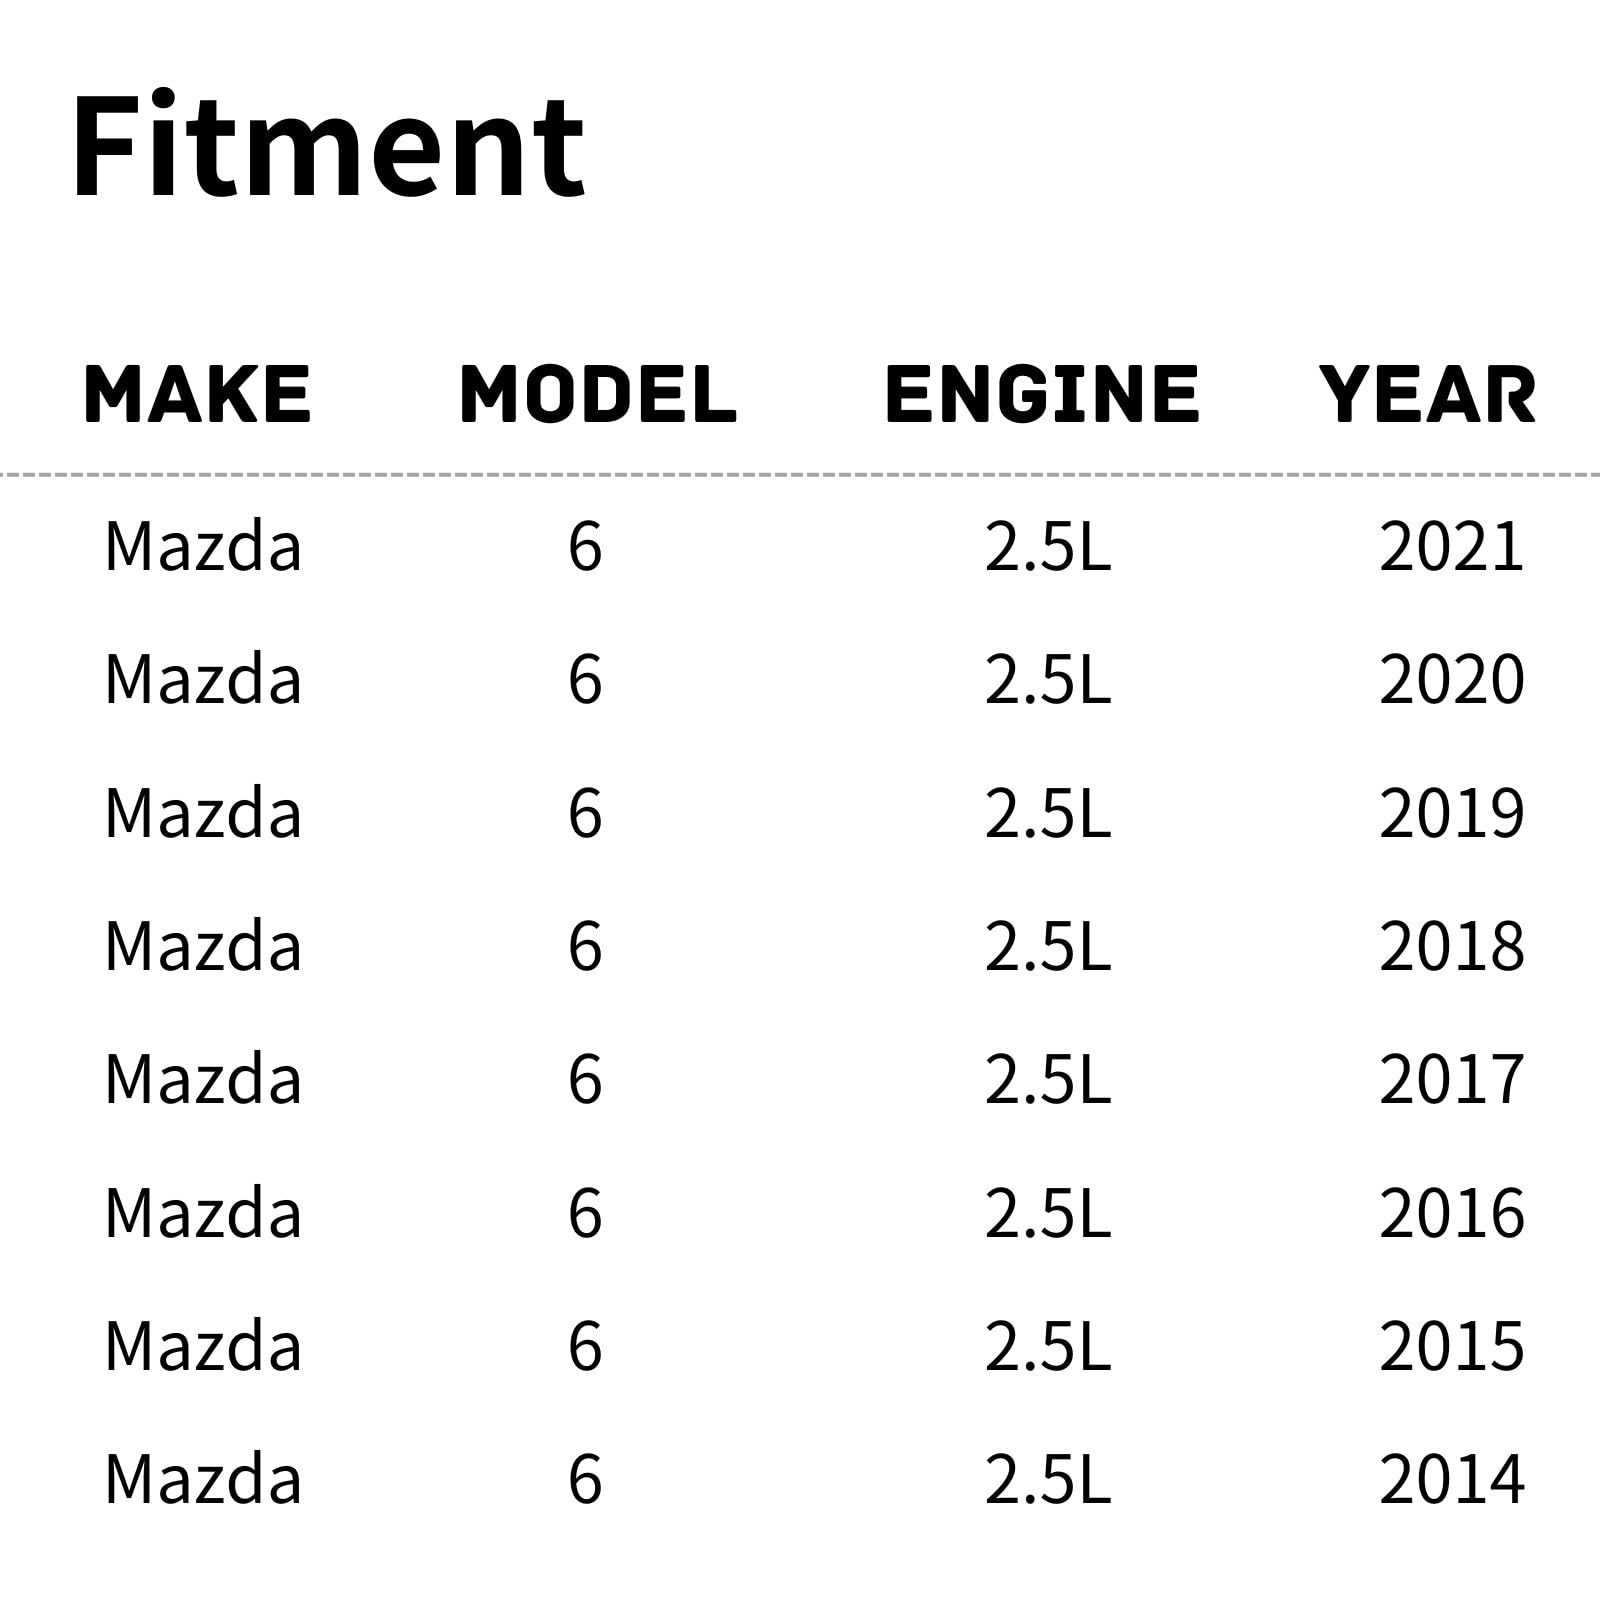Click Mazda in the 2021 row
The width and height of the screenshot is (1600, 1600).
coord(203,547)
